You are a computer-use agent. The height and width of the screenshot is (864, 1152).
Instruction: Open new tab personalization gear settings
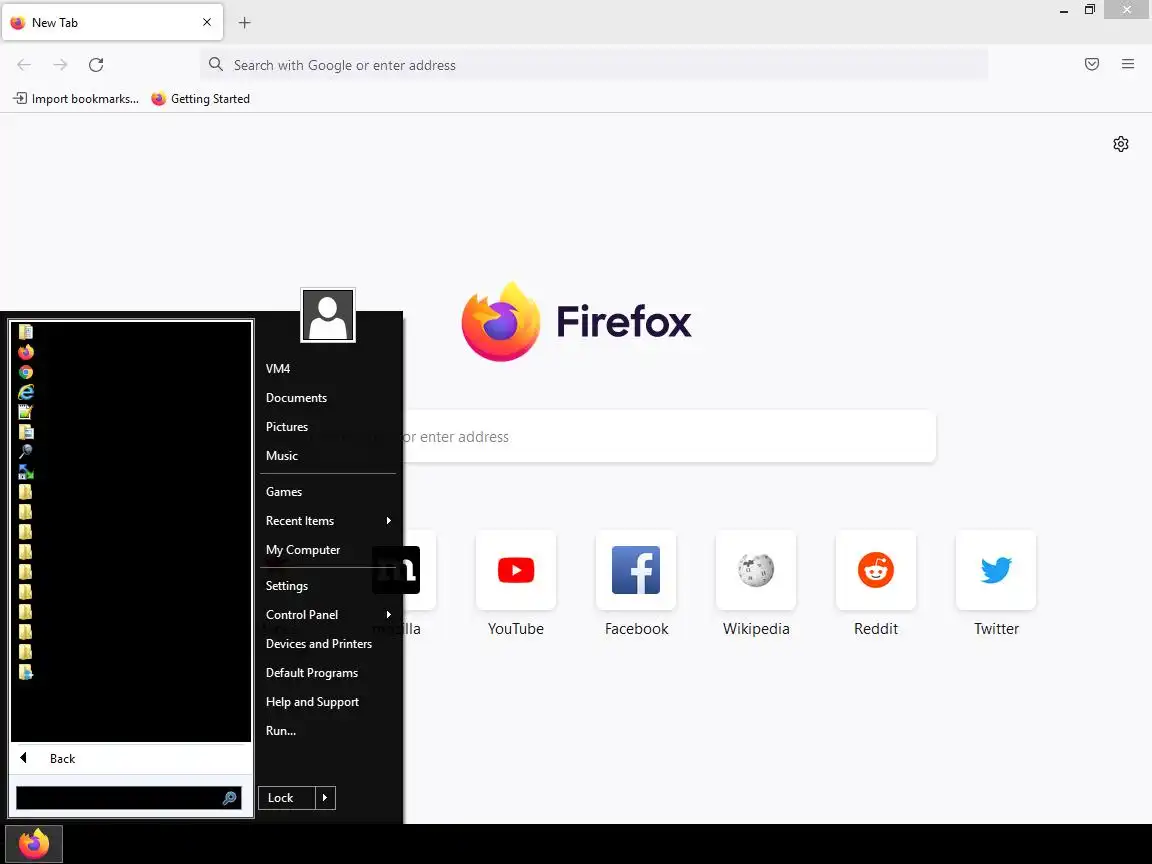coord(1120,144)
